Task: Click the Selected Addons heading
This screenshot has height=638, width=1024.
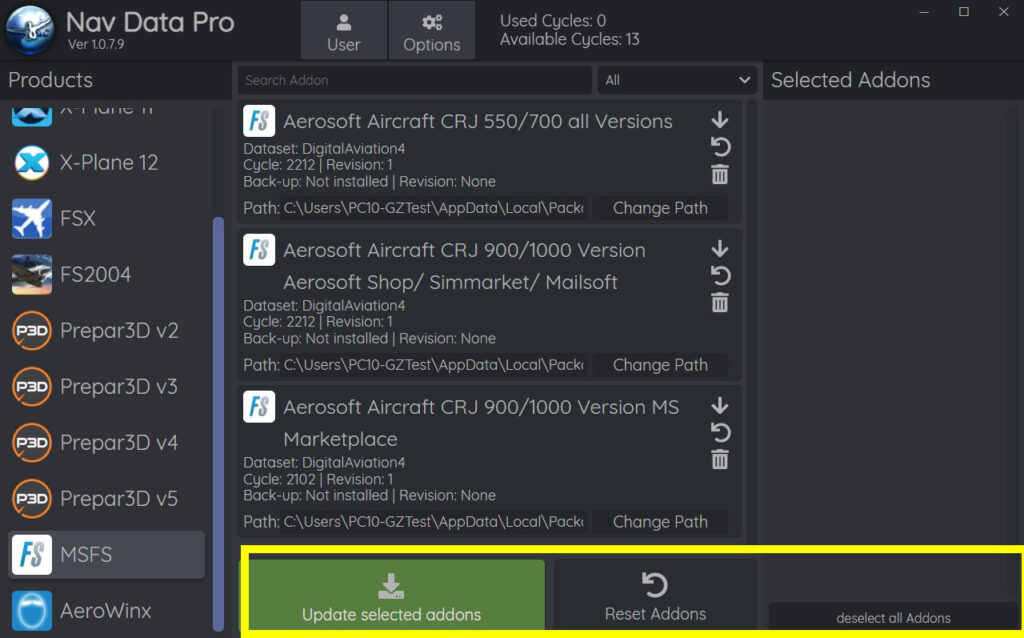Action: pyautogui.click(x=851, y=80)
